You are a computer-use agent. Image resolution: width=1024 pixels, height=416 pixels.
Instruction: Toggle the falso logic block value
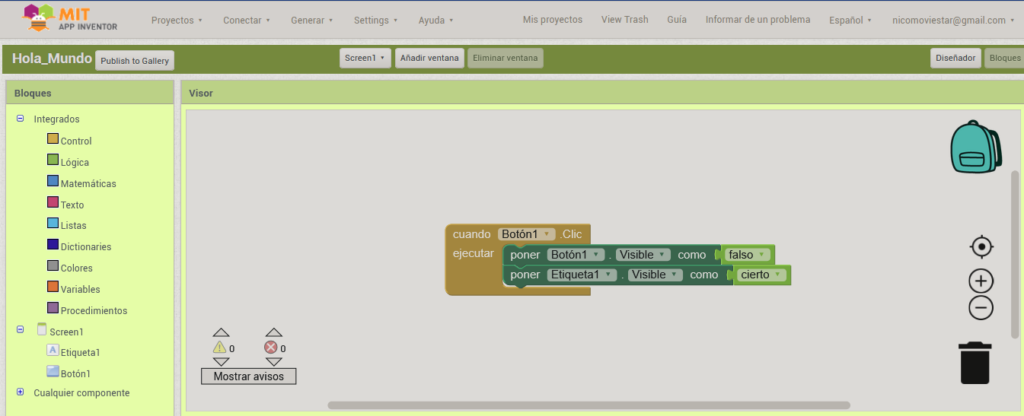[x=747, y=255]
